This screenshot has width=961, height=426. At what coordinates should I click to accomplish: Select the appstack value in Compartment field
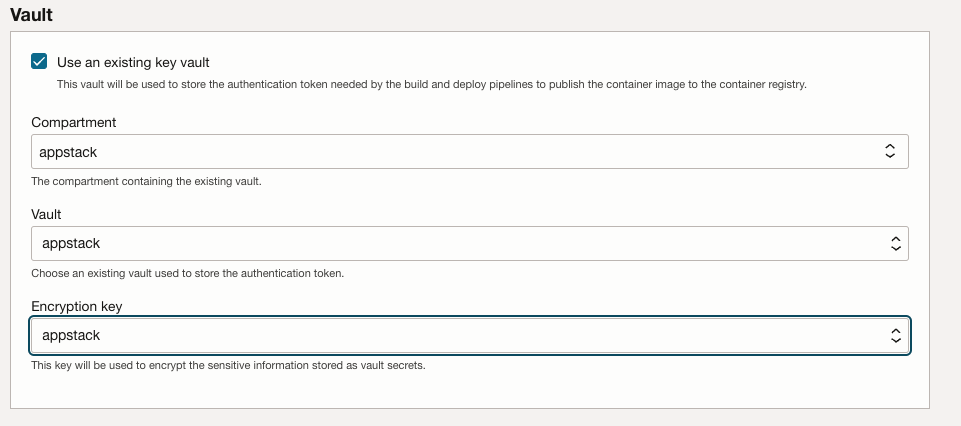tap(68, 152)
